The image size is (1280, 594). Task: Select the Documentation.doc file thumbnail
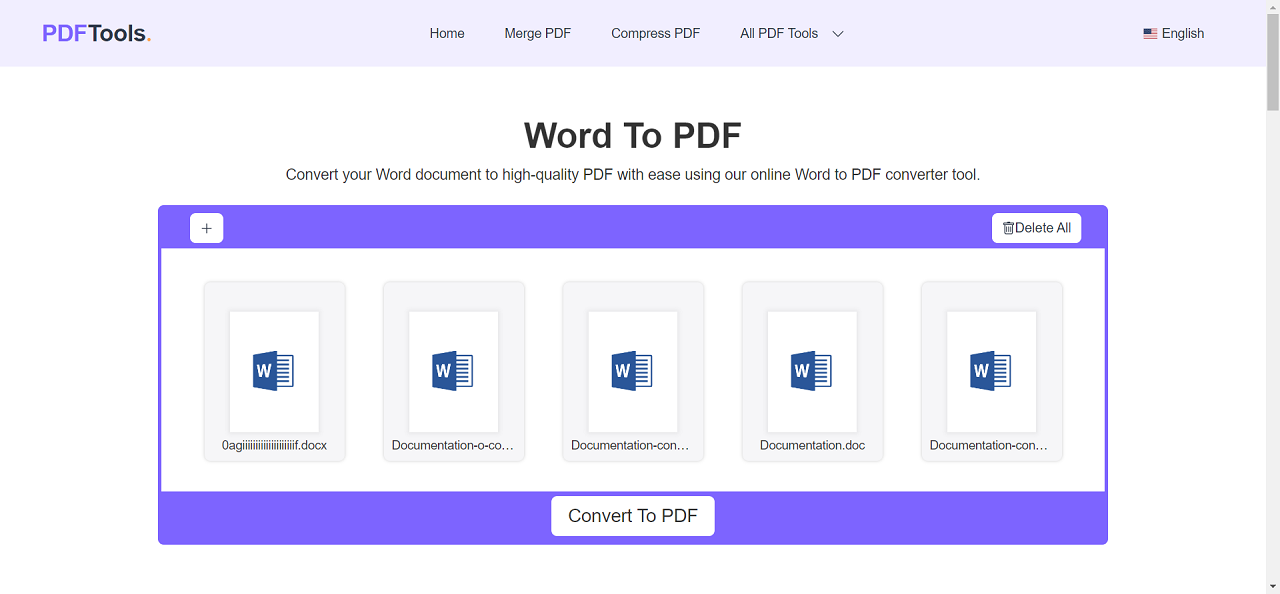(x=812, y=372)
